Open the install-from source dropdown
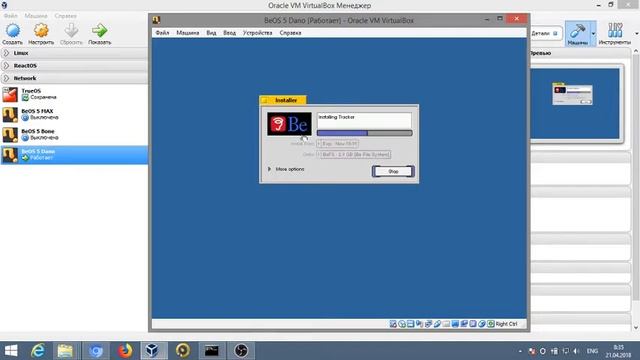The image size is (640, 360). tap(338, 144)
